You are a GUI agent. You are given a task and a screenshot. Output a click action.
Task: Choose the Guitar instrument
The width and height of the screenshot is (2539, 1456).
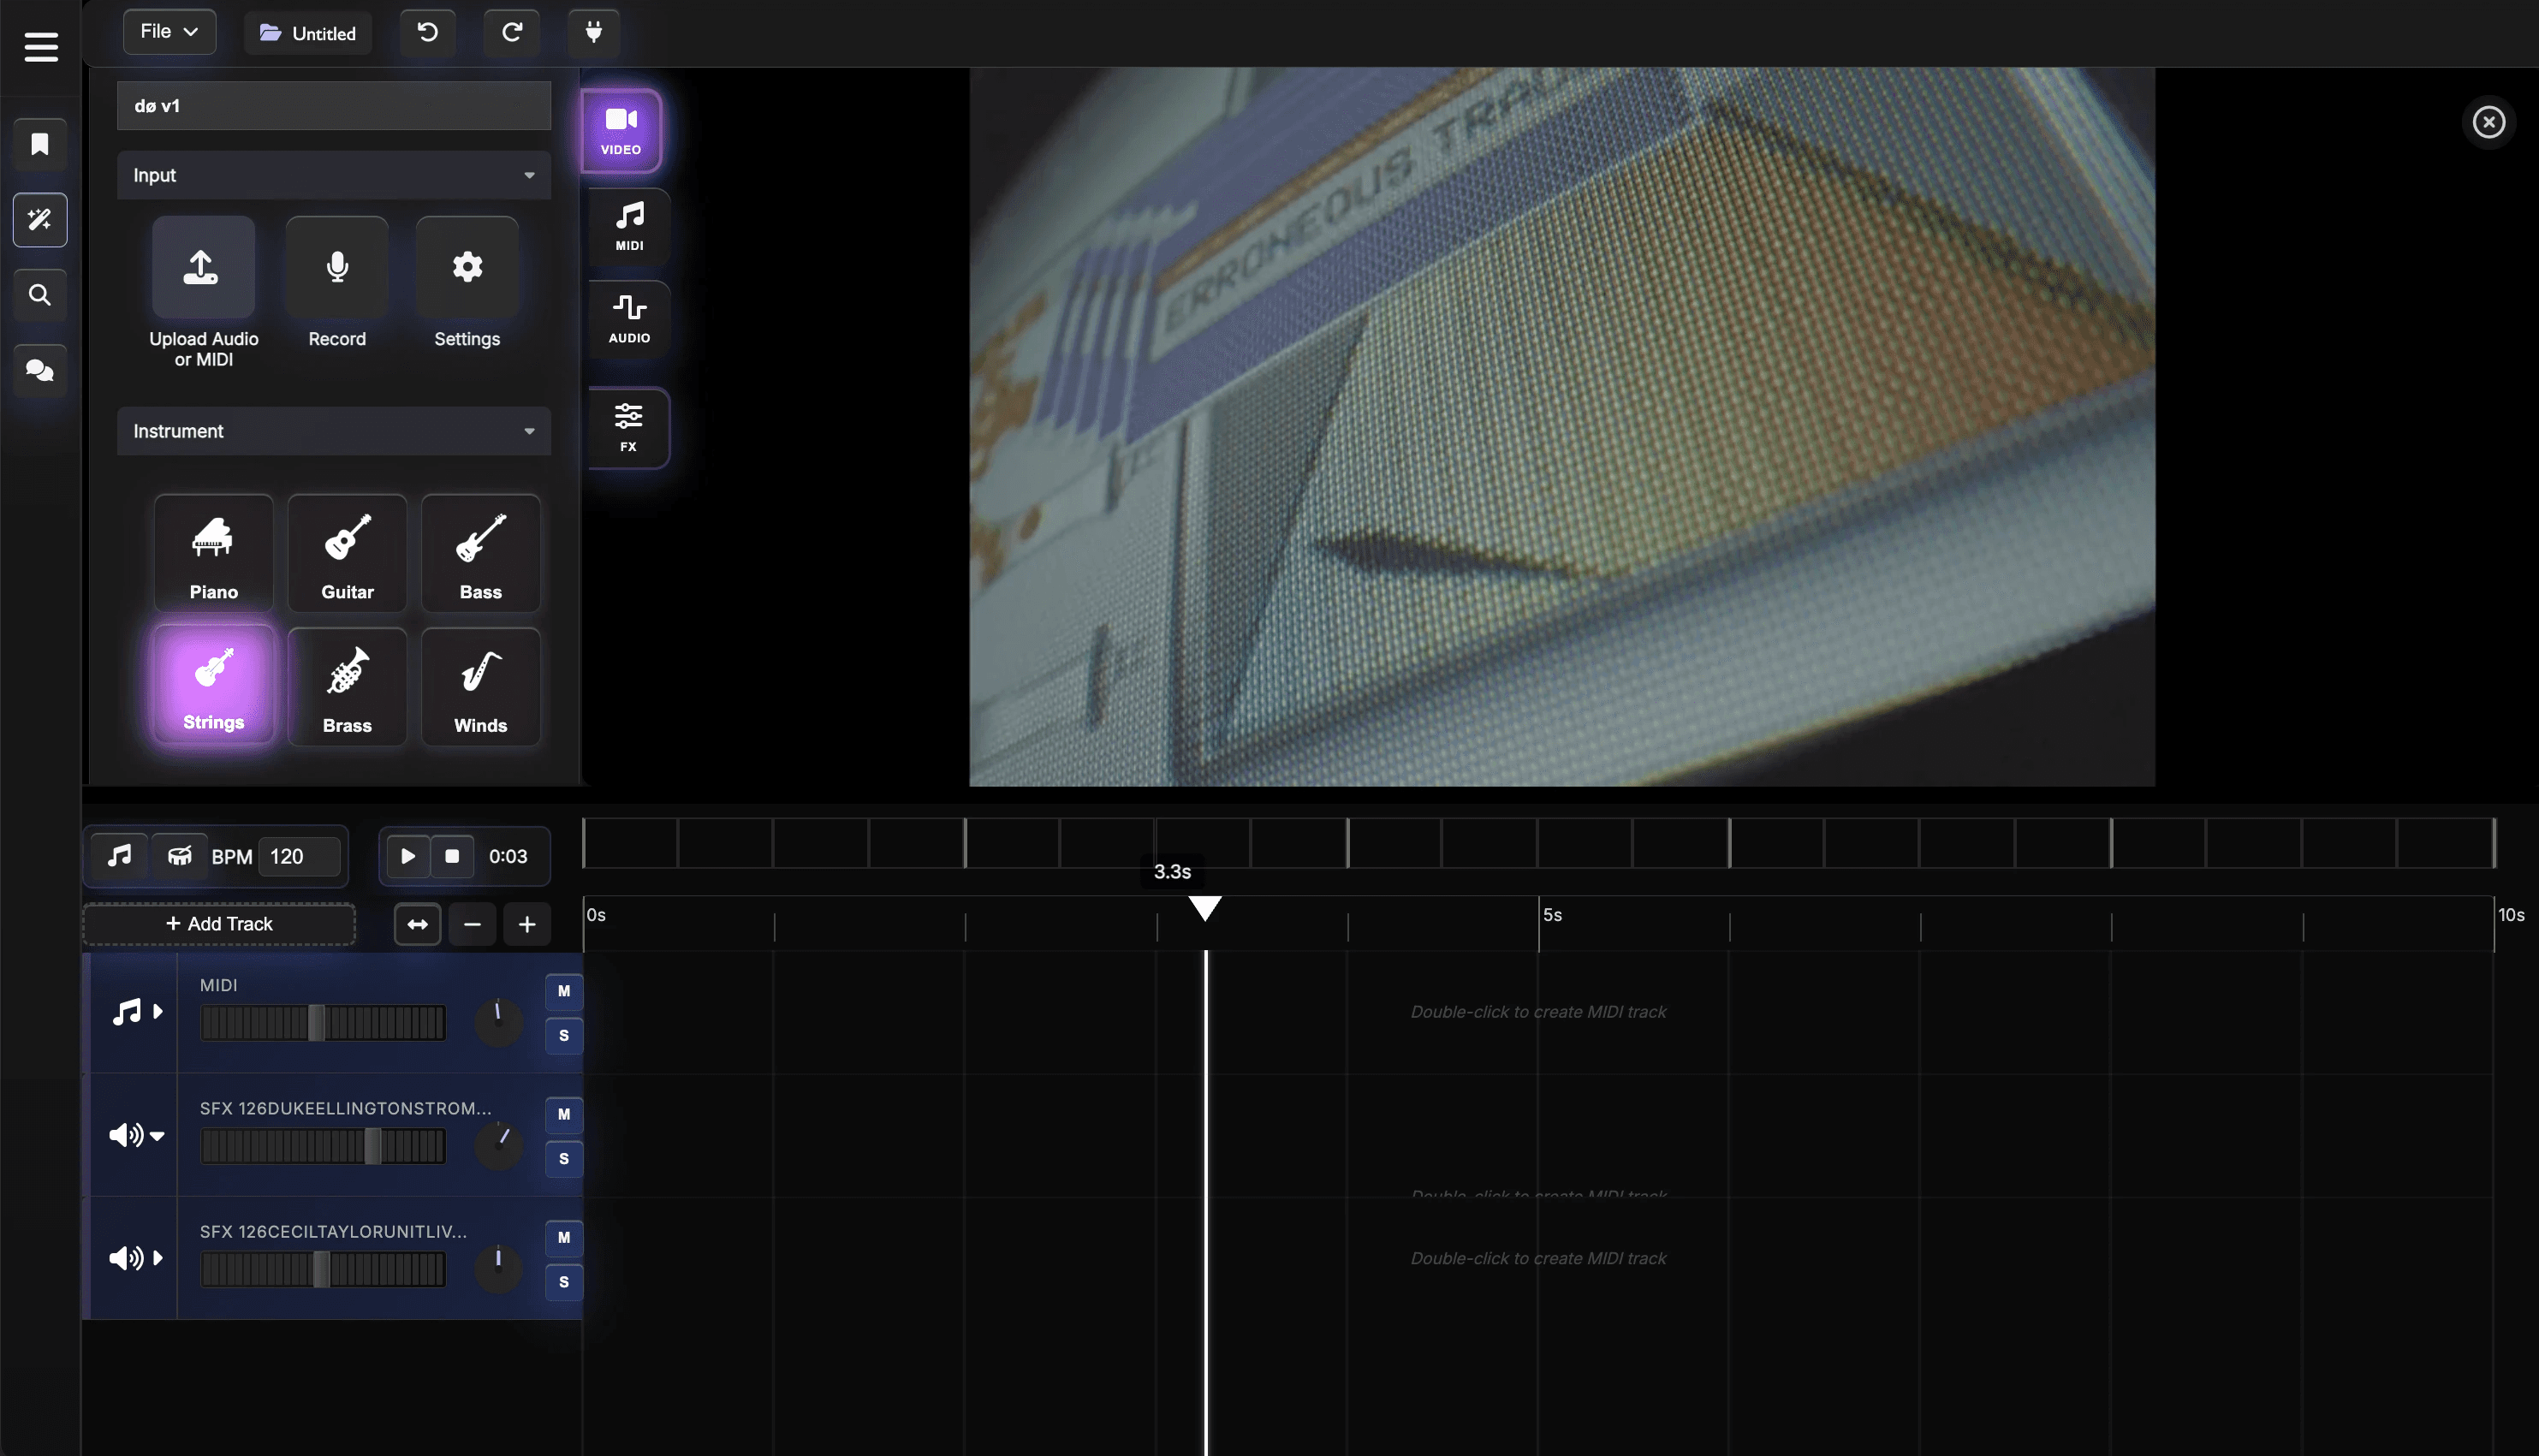pos(347,552)
